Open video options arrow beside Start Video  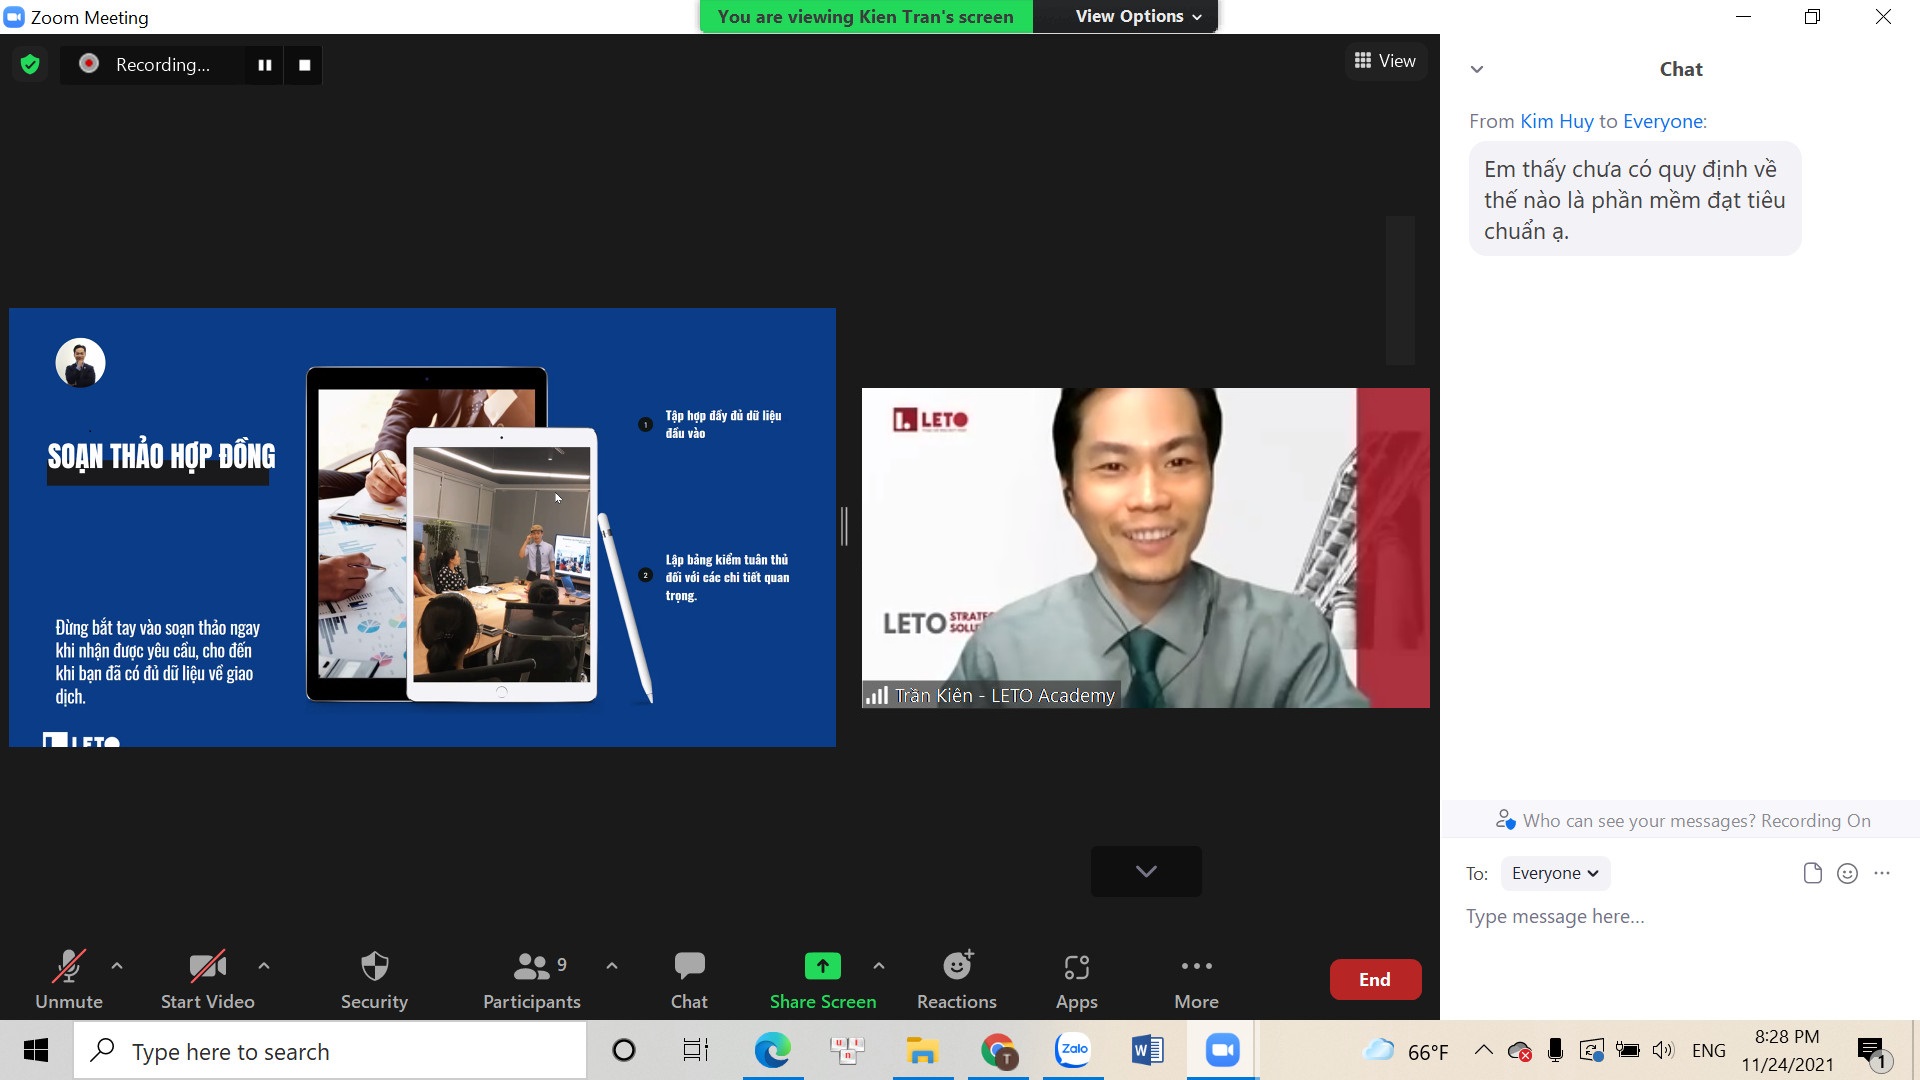tap(264, 966)
